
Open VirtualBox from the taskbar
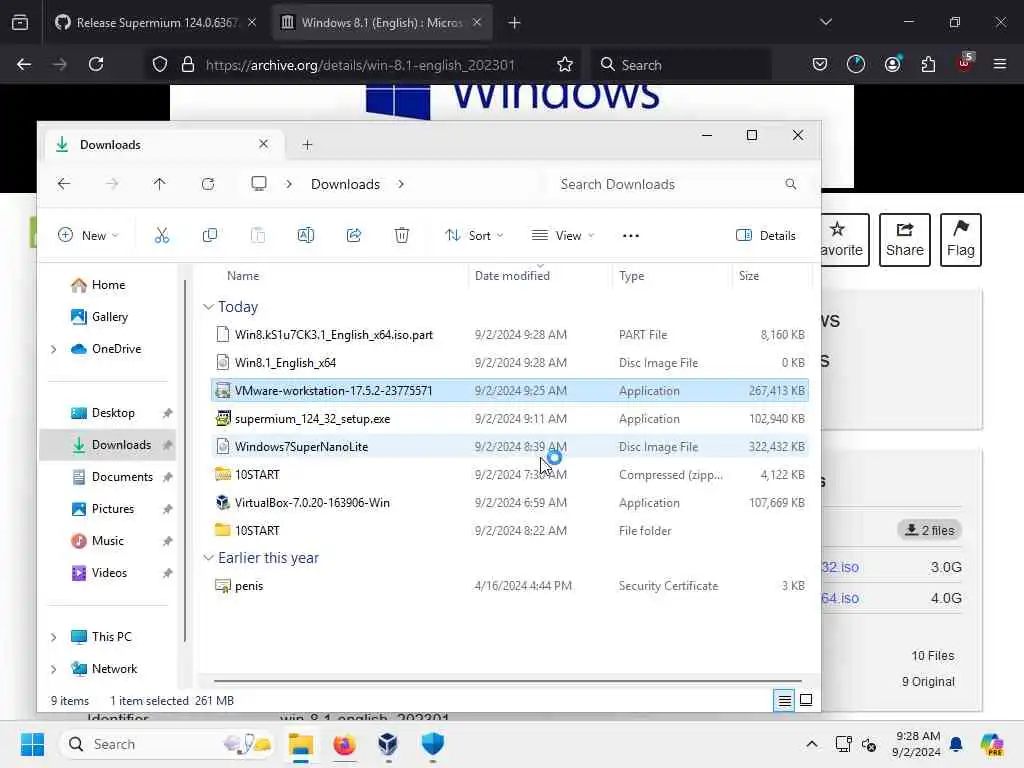(x=388, y=744)
